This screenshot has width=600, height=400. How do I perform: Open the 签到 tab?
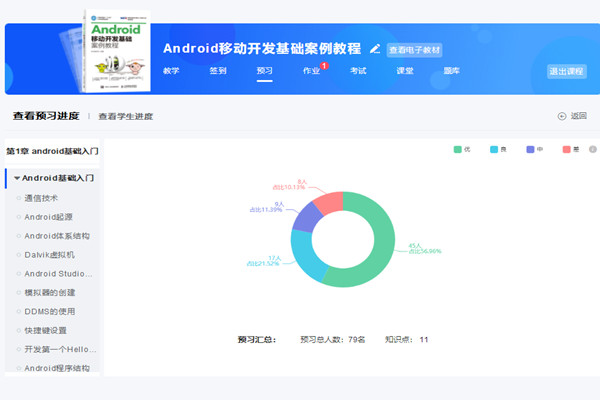point(218,71)
